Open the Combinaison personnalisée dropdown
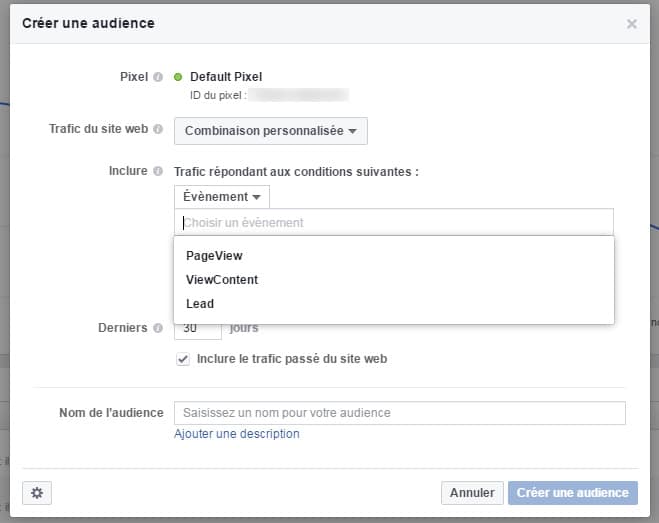This screenshot has height=523, width=659. tap(271, 131)
